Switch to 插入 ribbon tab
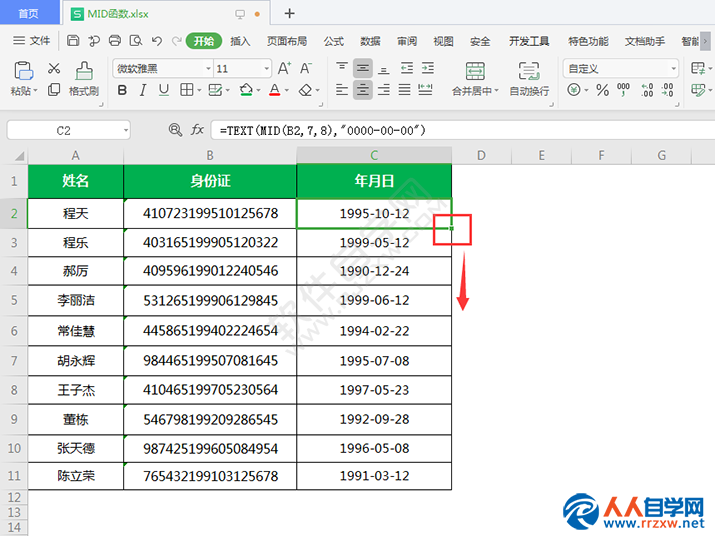 tap(240, 42)
